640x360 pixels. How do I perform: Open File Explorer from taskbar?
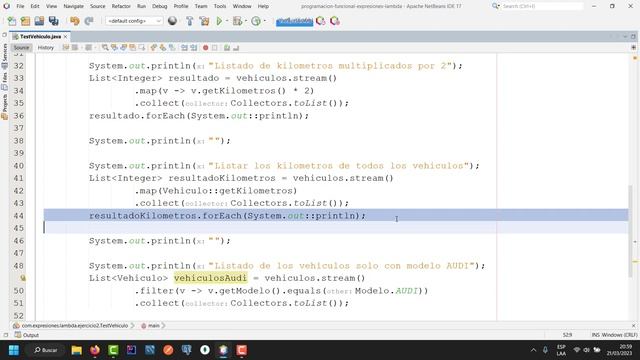click(76, 350)
